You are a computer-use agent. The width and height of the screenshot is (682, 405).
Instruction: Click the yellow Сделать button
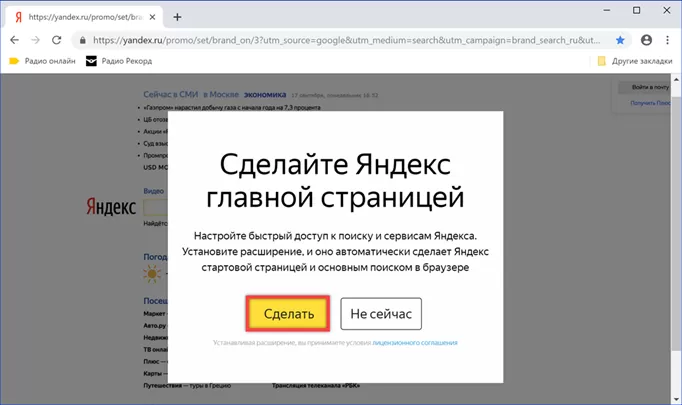(x=288, y=314)
